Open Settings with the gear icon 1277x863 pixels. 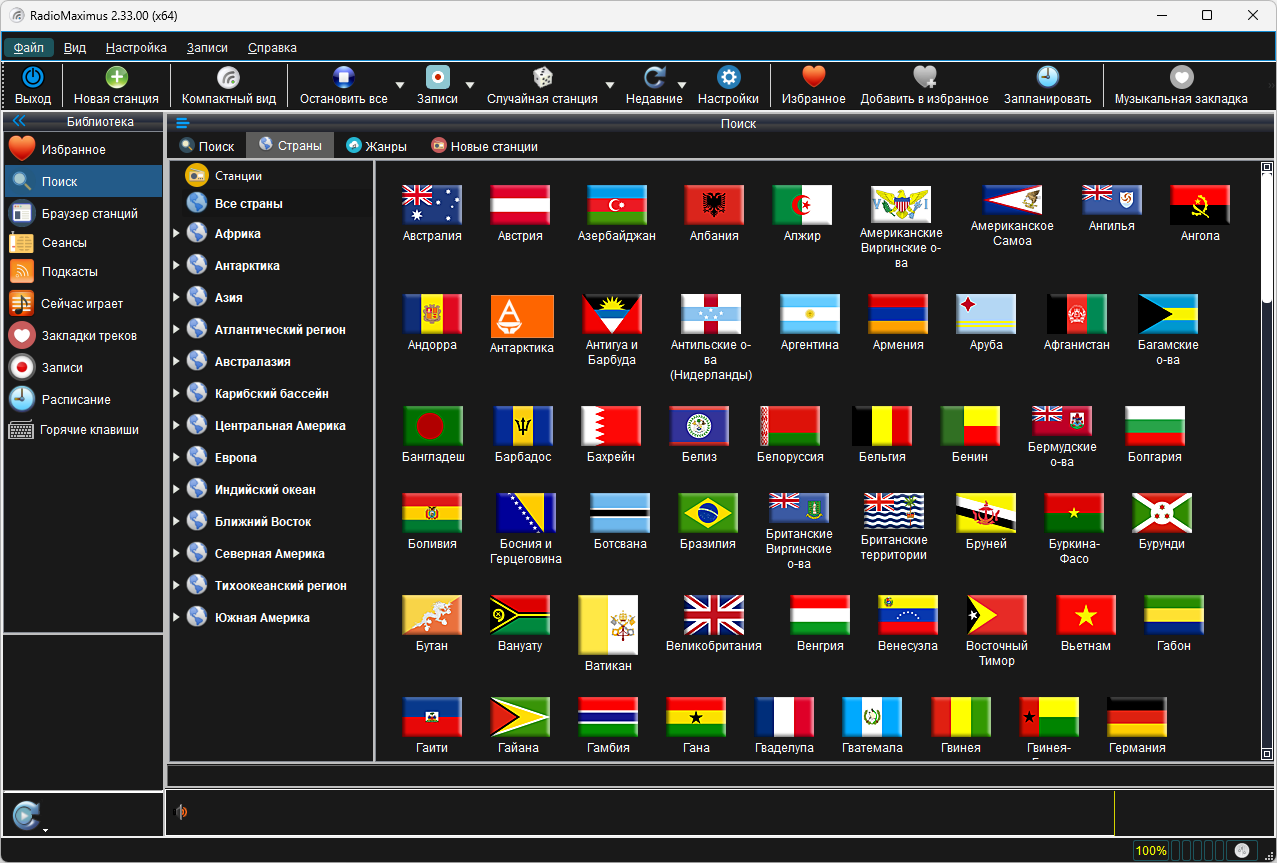tap(728, 78)
